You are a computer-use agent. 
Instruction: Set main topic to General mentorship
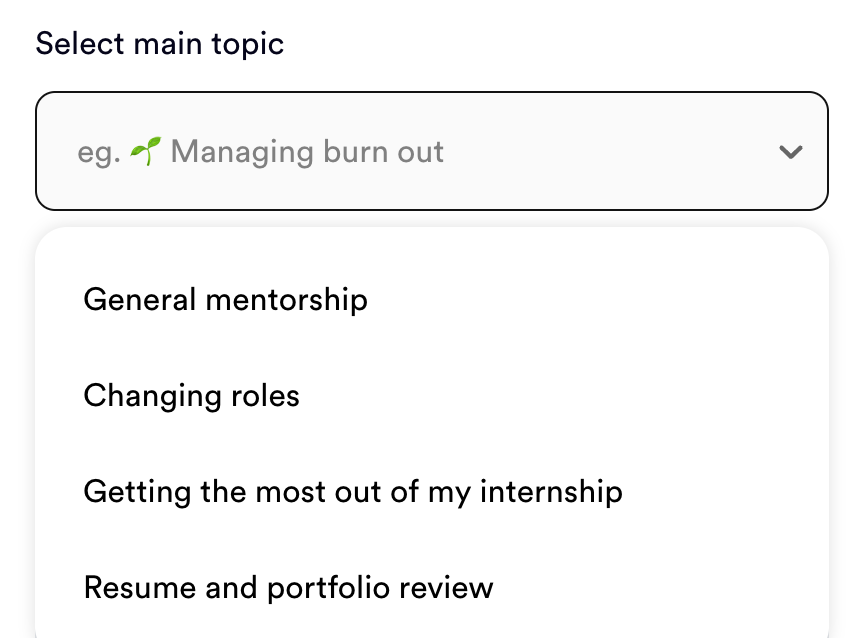226,299
